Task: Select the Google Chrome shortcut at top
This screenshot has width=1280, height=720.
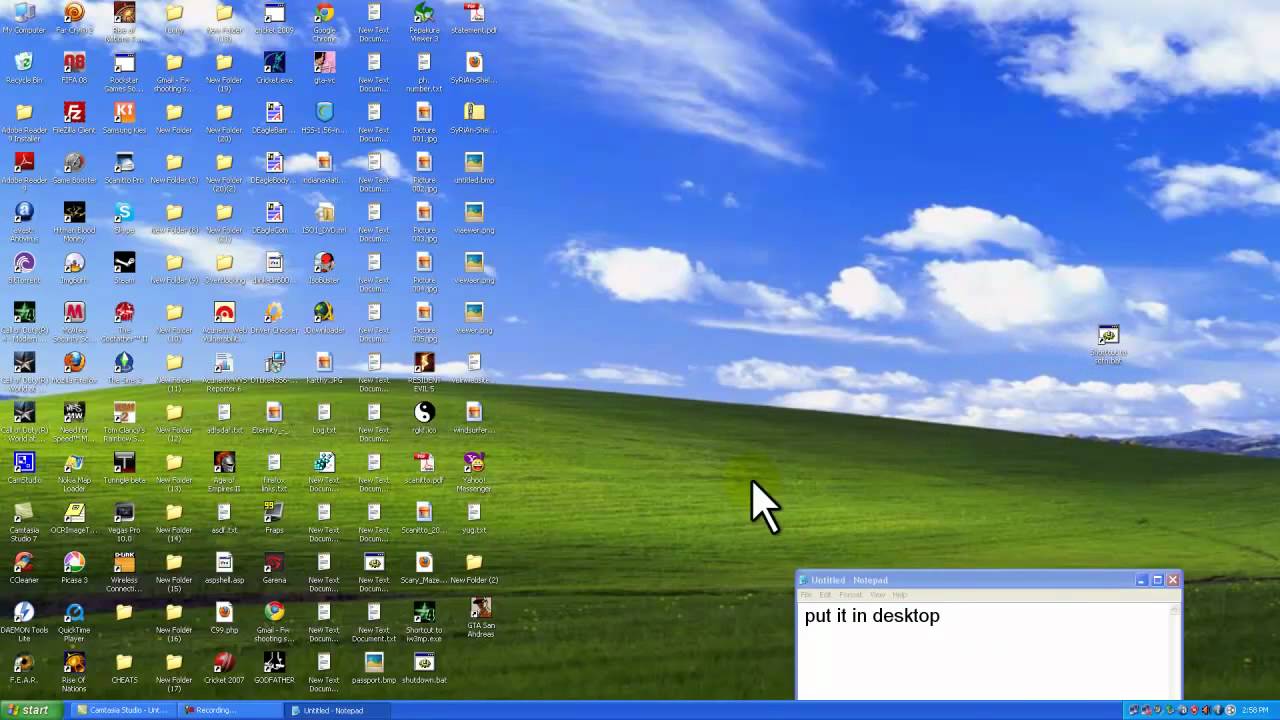Action: pyautogui.click(x=324, y=23)
